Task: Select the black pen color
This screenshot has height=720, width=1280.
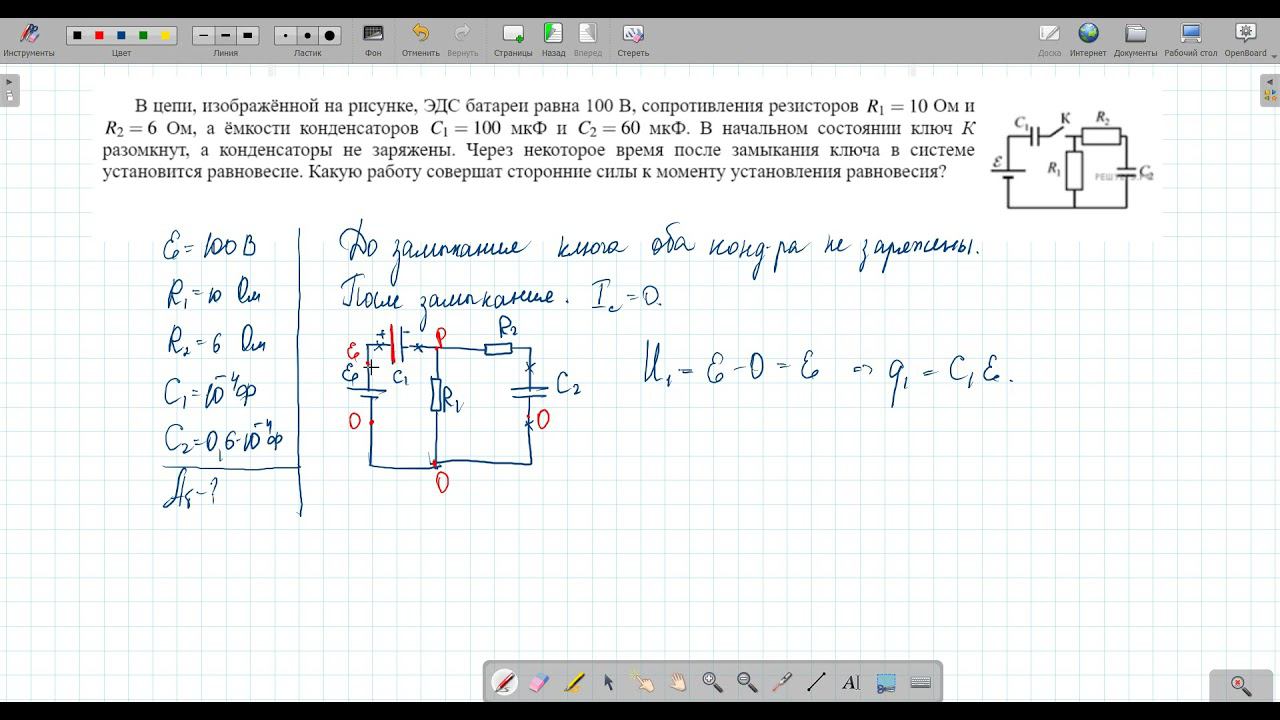Action: (x=78, y=36)
